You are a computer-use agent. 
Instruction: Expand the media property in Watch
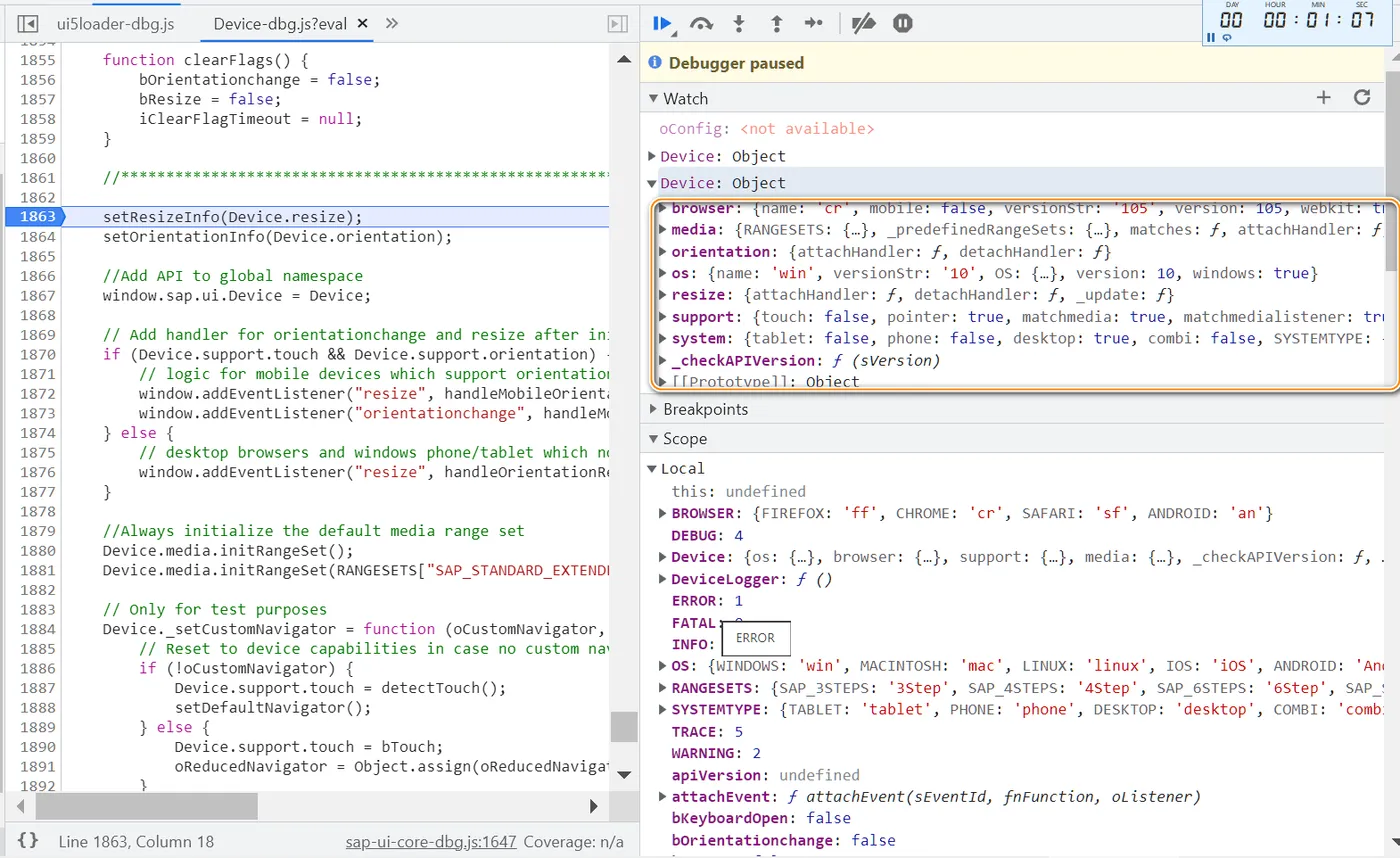(x=662, y=230)
